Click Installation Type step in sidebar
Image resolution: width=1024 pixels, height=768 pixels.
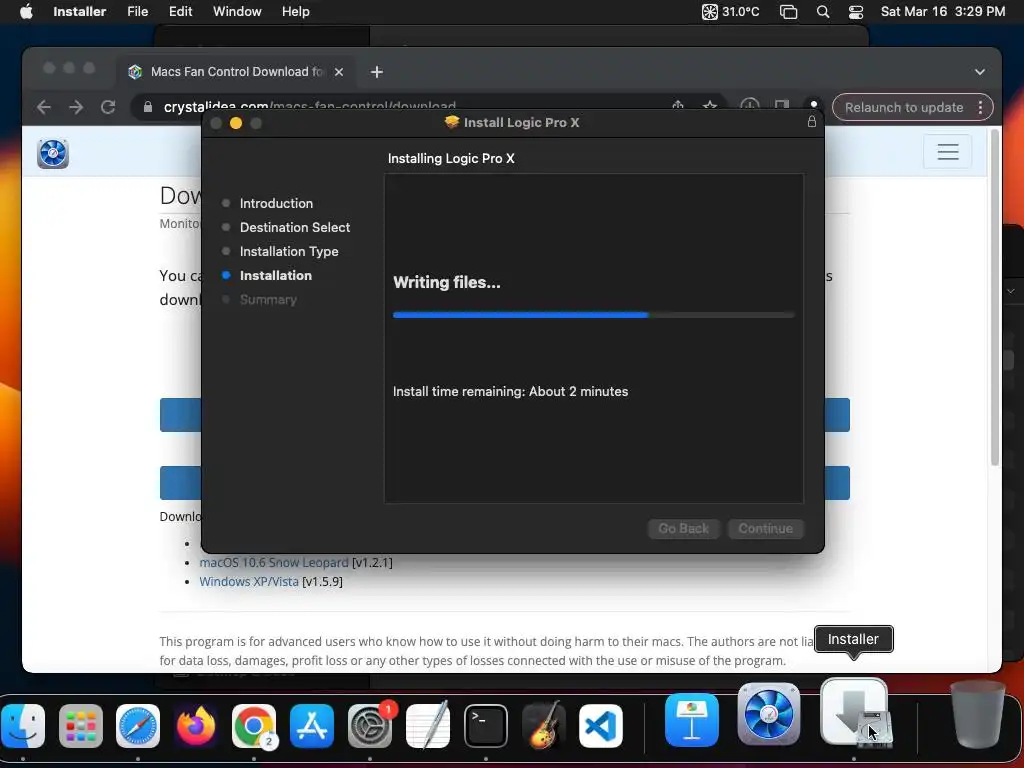coord(289,251)
